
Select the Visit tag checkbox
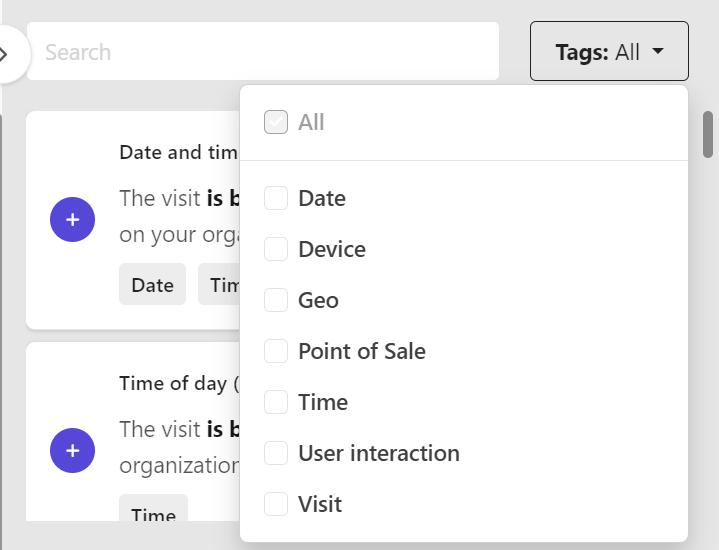pyautogui.click(x=276, y=504)
